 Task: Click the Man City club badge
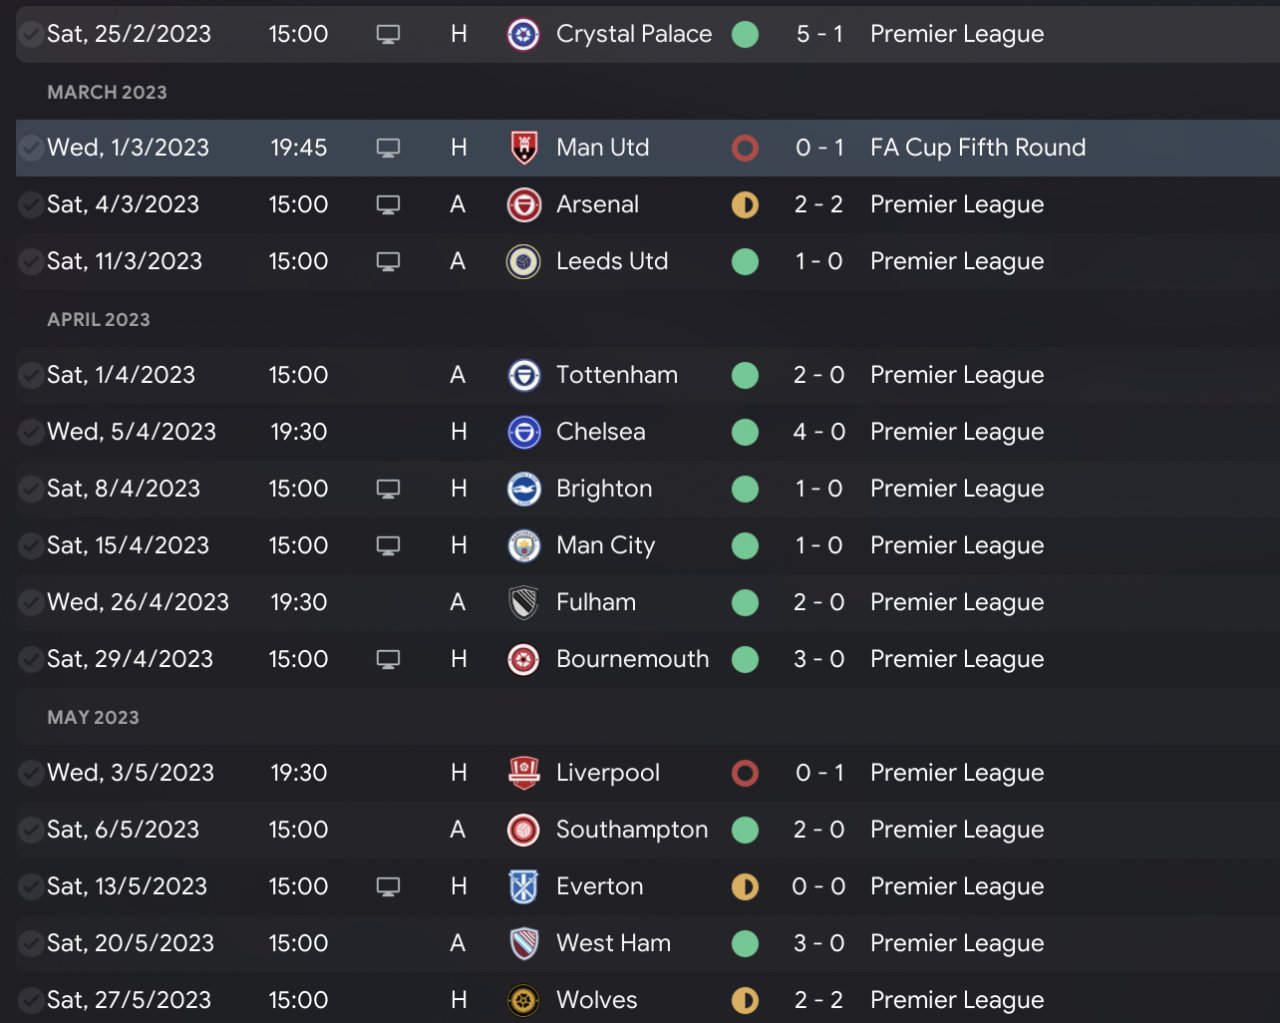pos(523,546)
